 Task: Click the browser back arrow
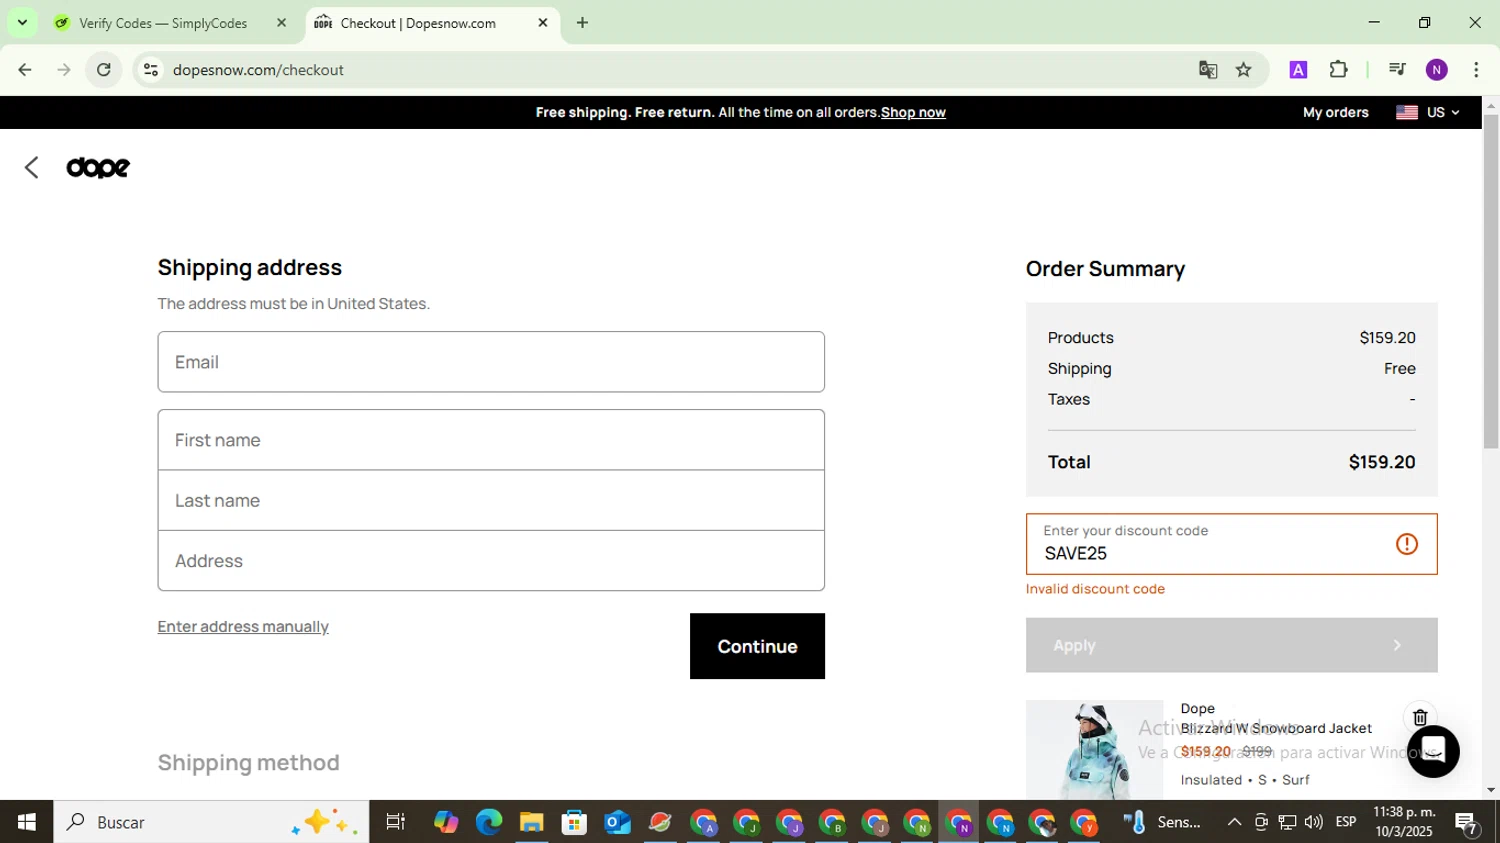pyautogui.click(x=25, y=70)
